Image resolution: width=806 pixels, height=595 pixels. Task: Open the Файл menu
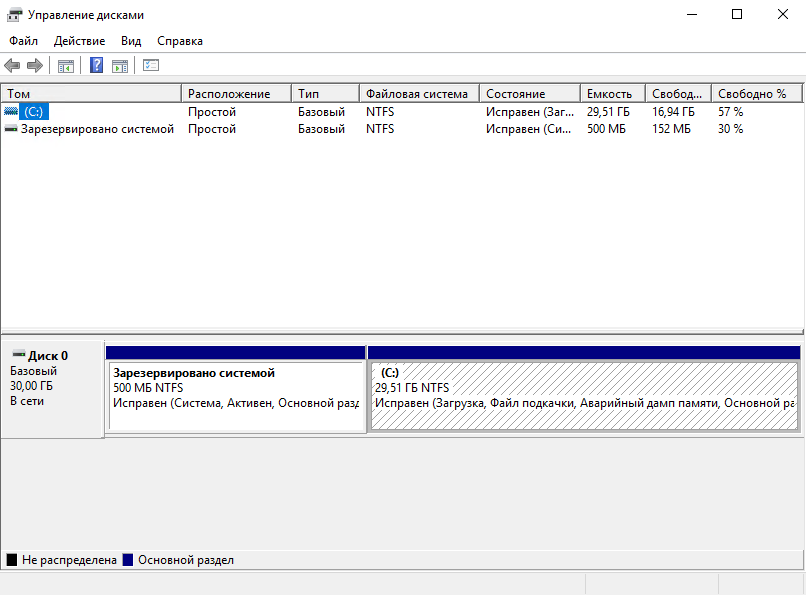click(x=23, y=41)
